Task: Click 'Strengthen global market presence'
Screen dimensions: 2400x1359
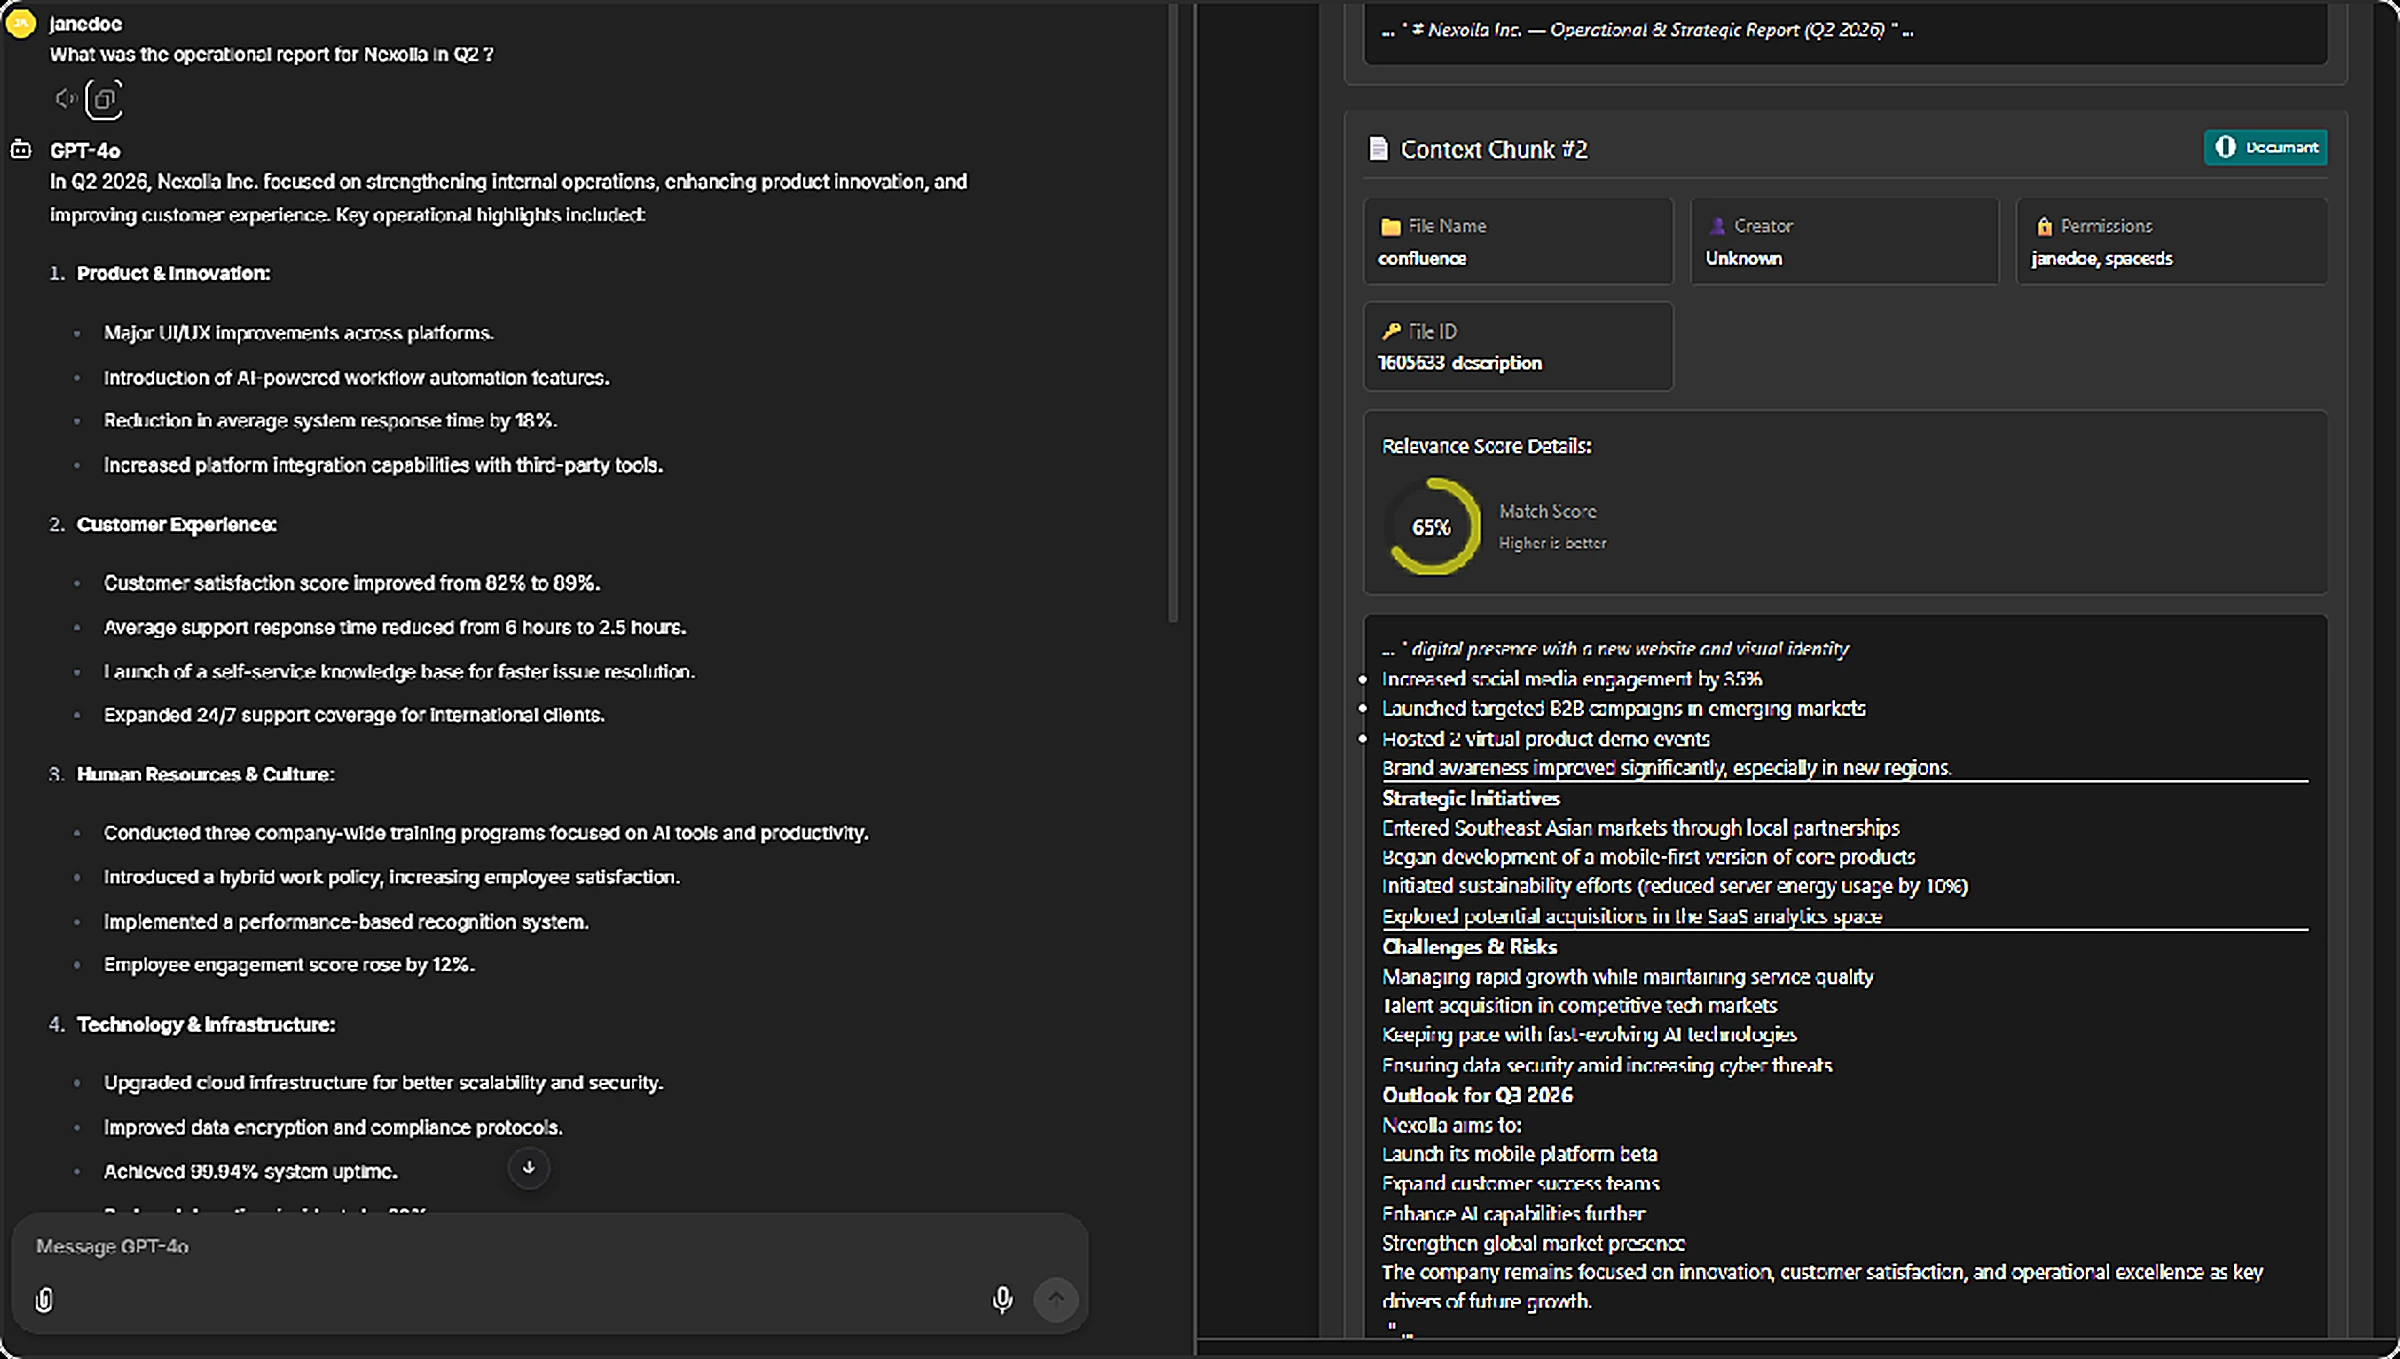Action: click(x=1534, y=1244)
